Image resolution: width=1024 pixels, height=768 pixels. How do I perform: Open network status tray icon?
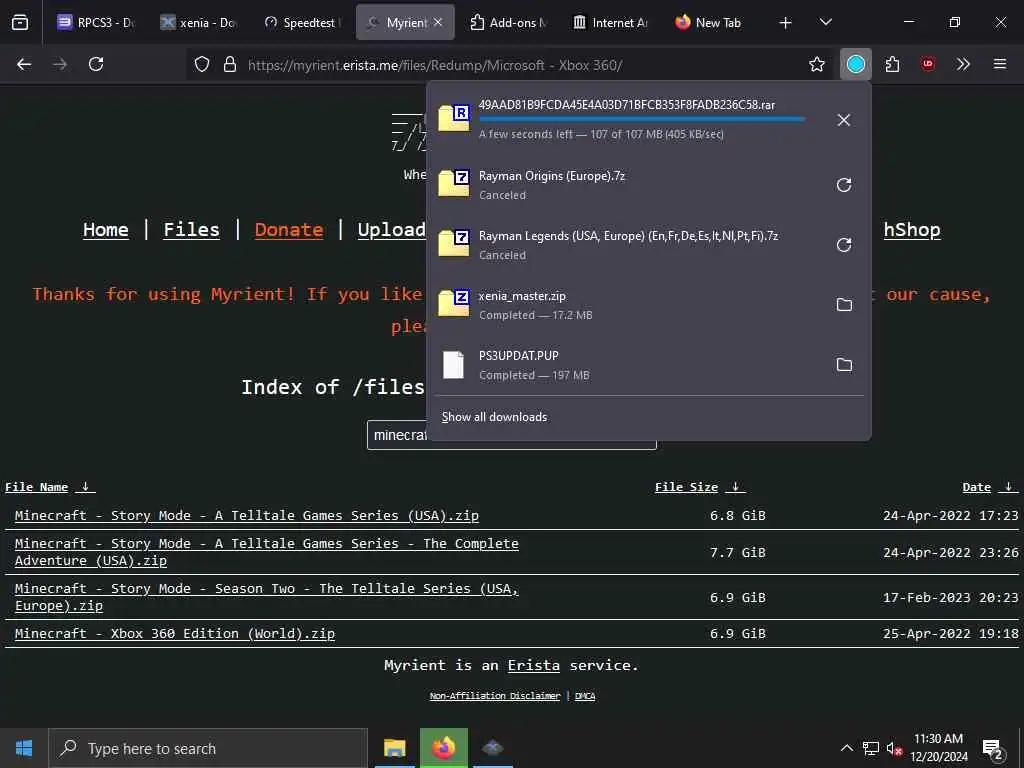click(x=871, y=748)
